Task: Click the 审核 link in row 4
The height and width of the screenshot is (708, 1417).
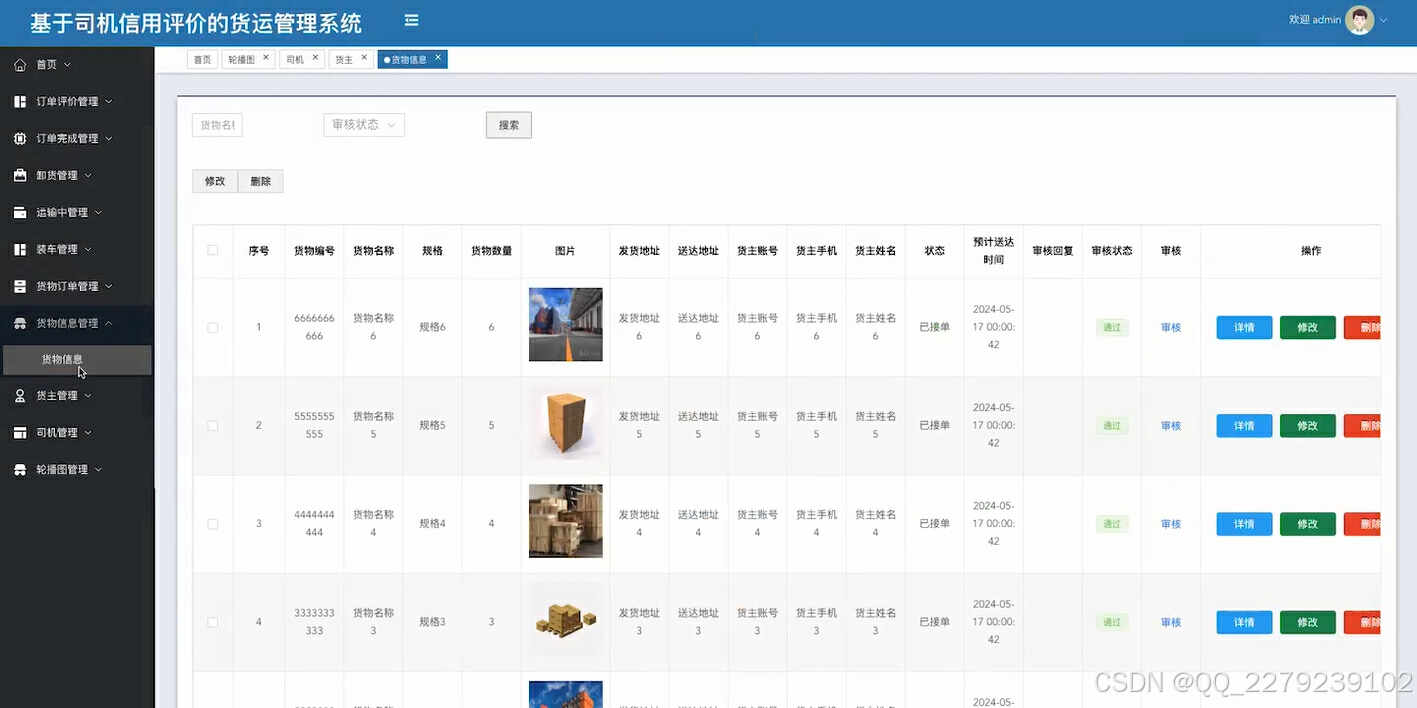Action: coord(1171,621)
